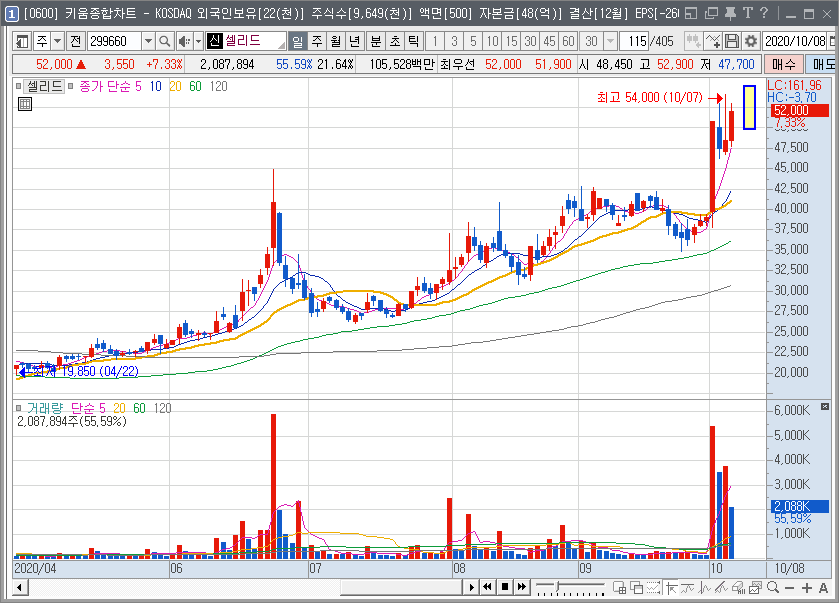This screenshot has height=603, width=839.
Task: Rewind chart replay
Action: 487,587
